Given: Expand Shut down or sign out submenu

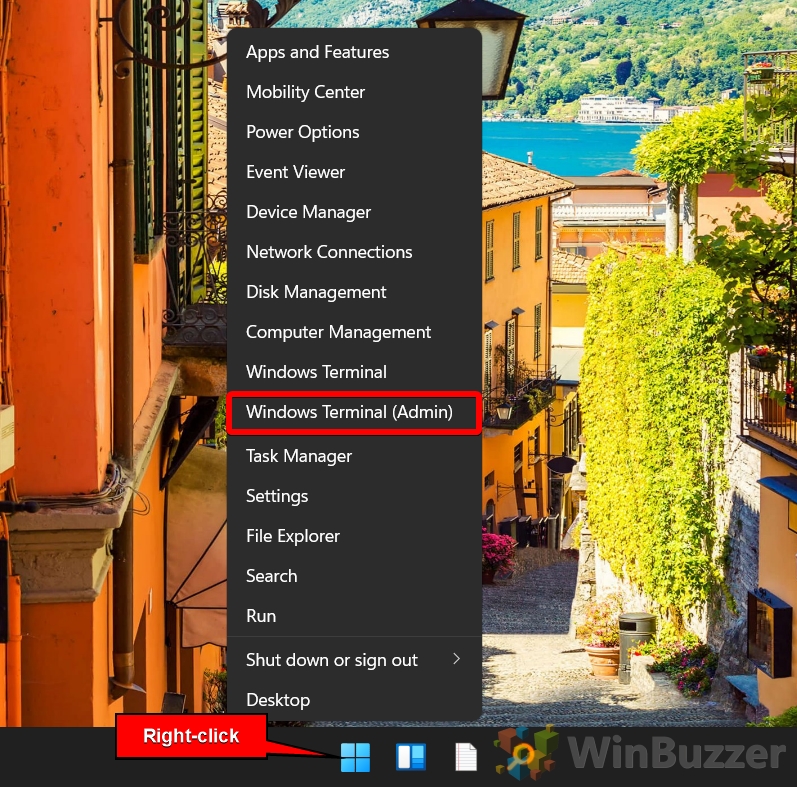Looking at the screenshot, I should [354, 660].
